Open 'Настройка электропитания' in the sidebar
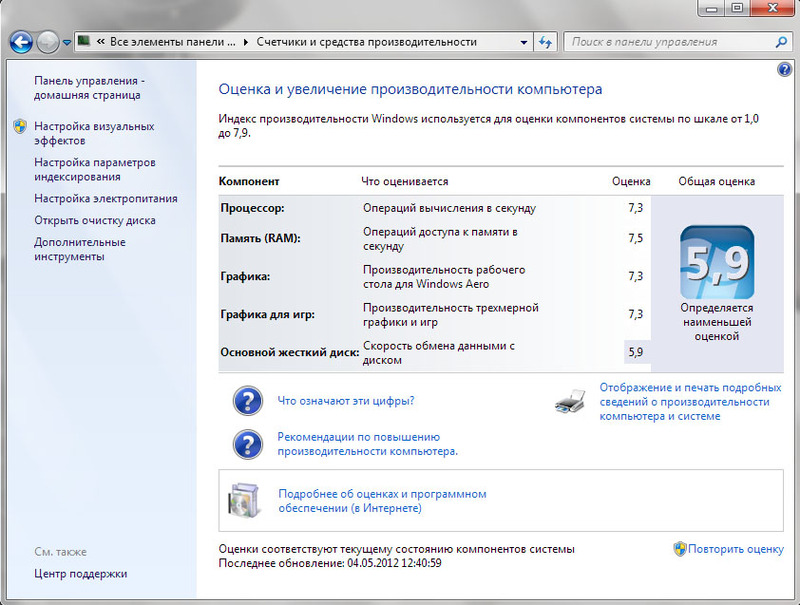 point(105,198)
